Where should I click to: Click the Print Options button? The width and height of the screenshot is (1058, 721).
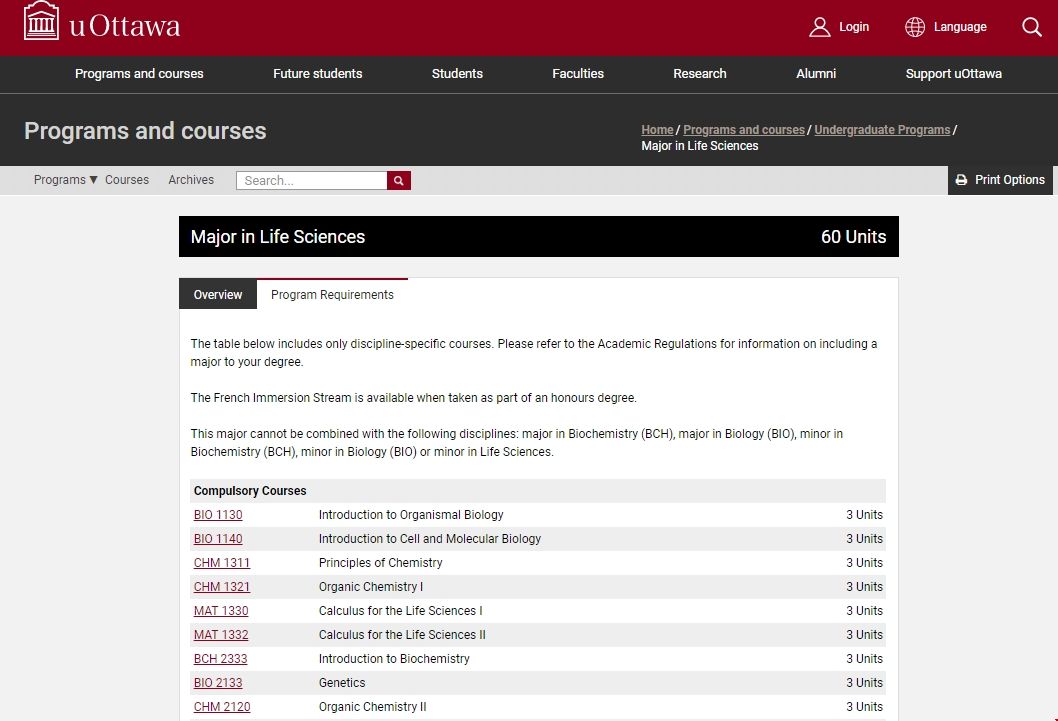(x=1000, y=180)
